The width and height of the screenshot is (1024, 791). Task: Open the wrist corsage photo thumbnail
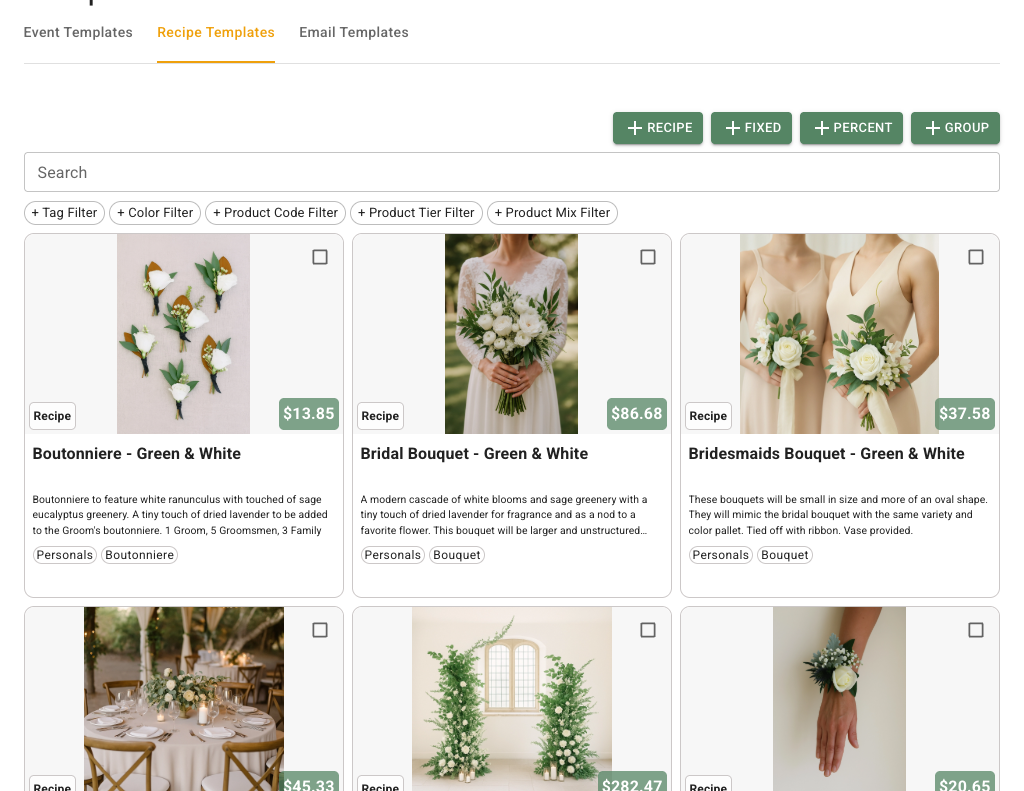[x=839, y=699]
